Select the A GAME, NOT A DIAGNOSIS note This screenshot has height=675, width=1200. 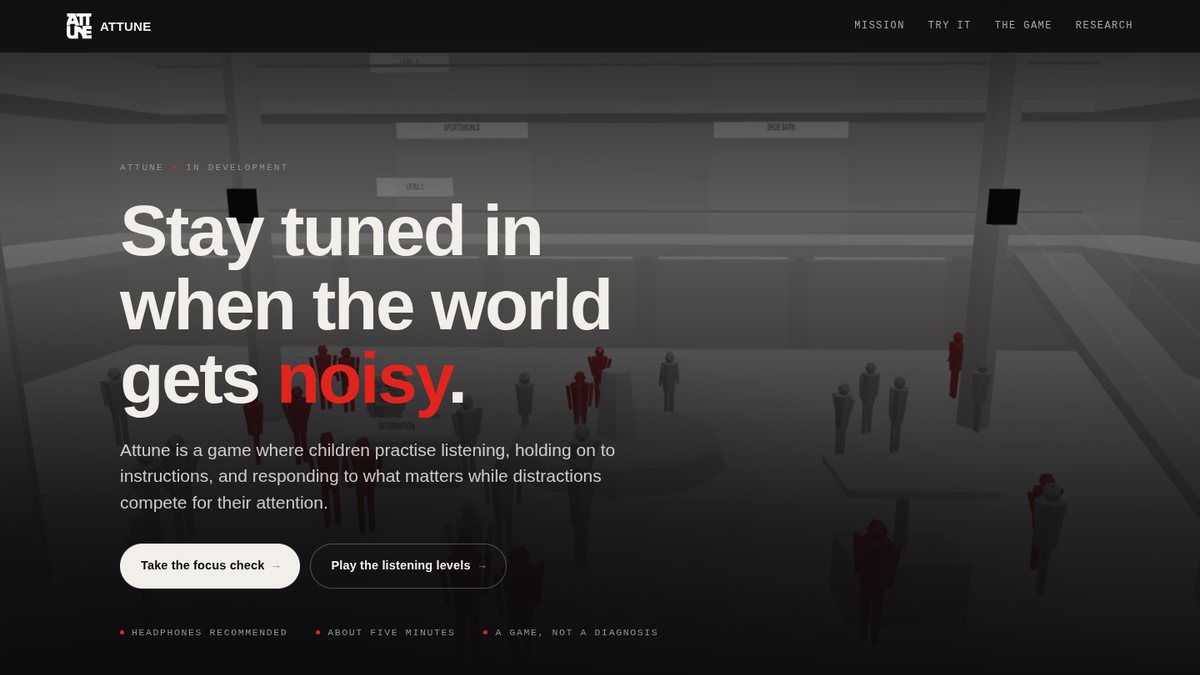(x=571, y=632)
